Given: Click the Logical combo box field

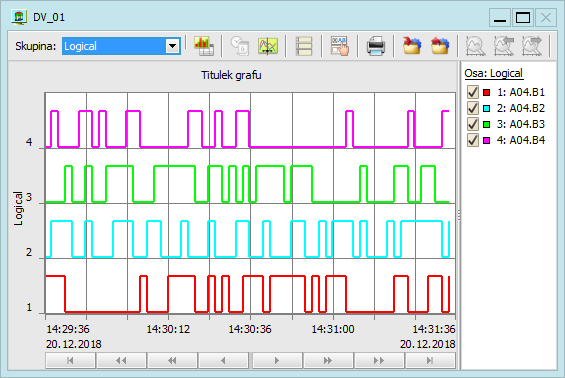Looking at the screenshot, I should point(121,46).
